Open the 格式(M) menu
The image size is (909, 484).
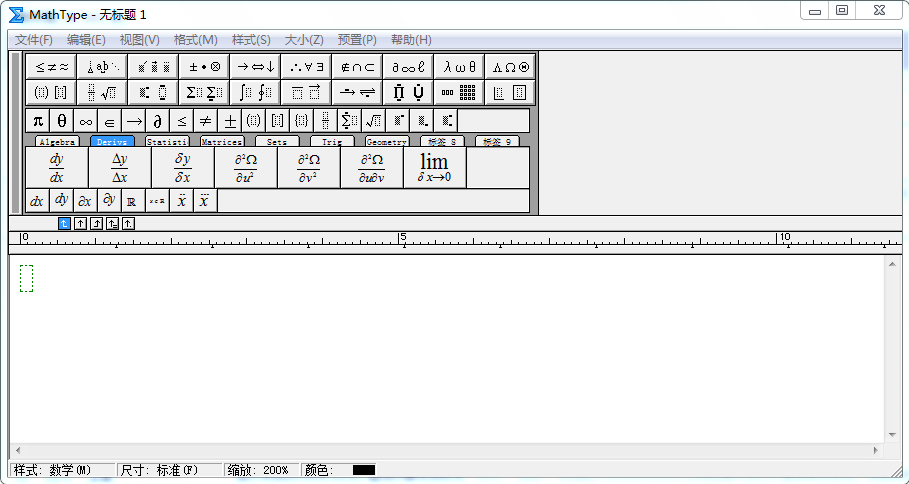coord(196,40)
